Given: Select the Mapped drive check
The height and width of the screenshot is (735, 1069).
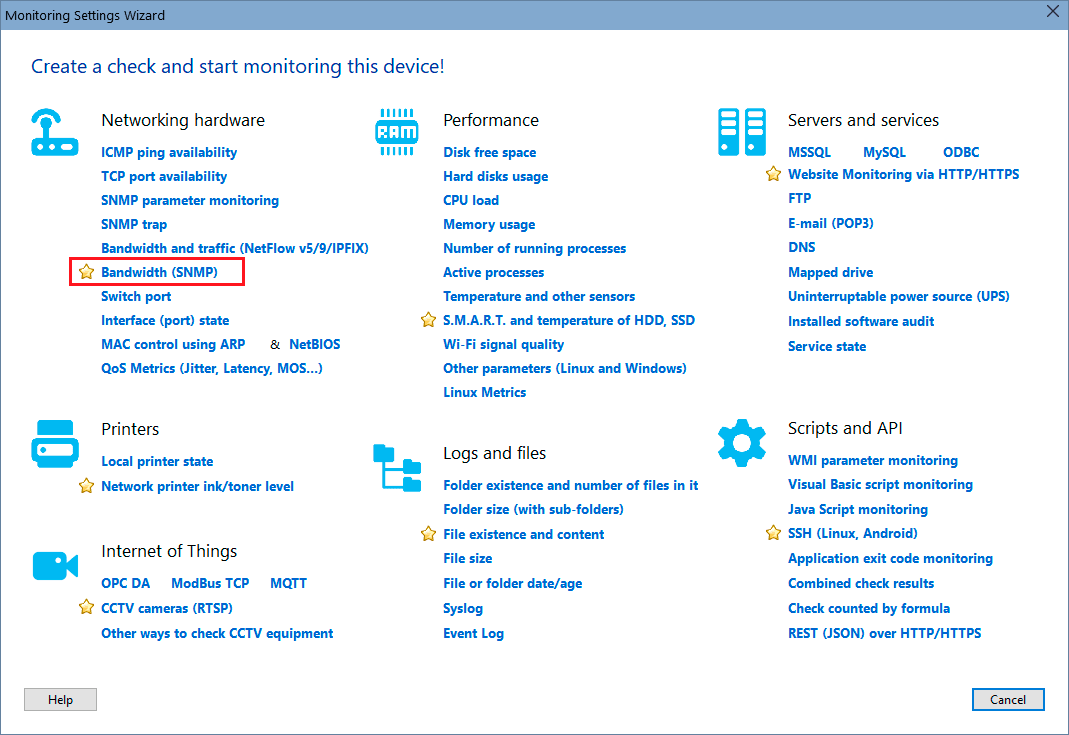Looking at the screenshot, I should click(x=830, y=272).
